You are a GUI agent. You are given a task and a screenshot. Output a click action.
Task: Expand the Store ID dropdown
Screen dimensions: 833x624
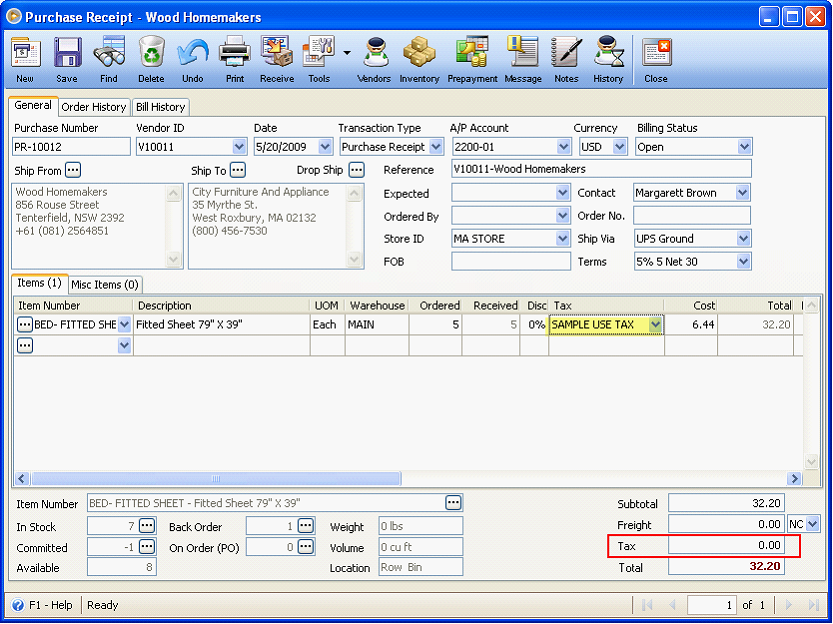point(563,238)
